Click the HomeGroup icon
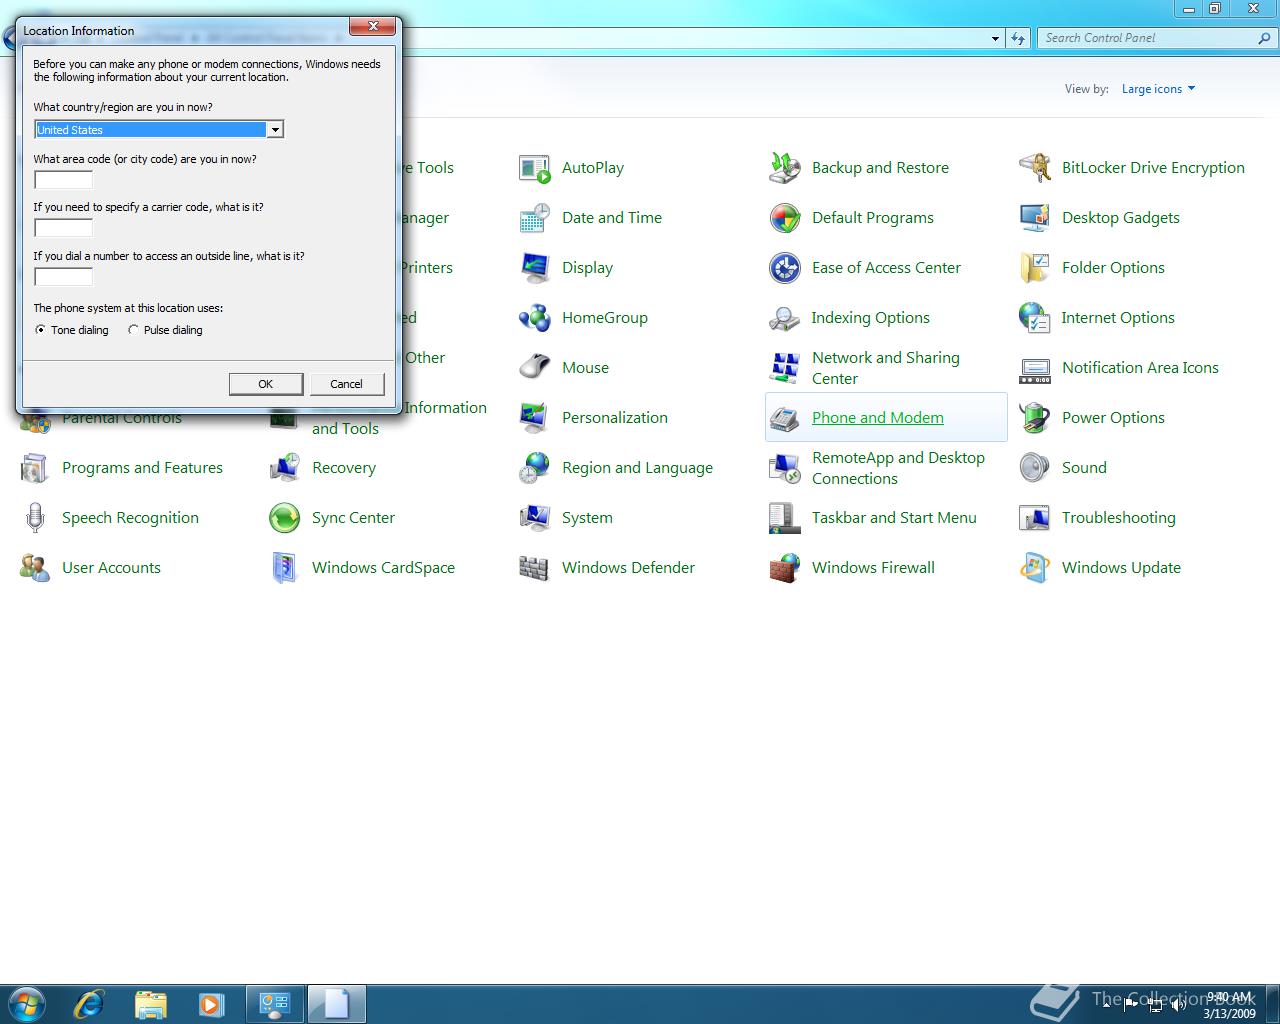Screen dimensions: 1280x1024 coord(534,318)
